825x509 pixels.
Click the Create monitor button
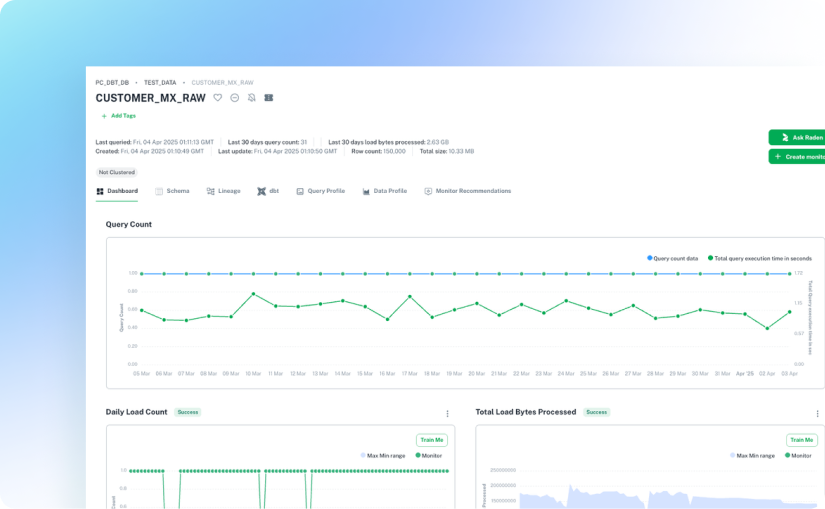(797, 156)
